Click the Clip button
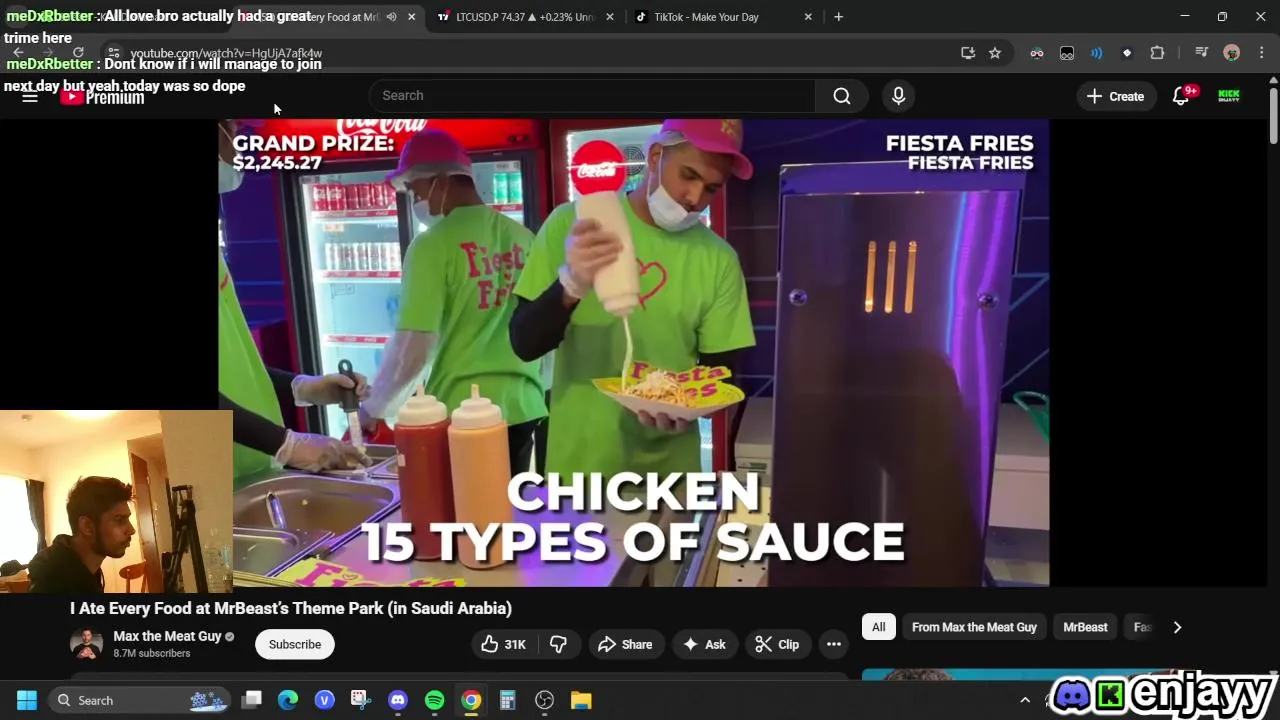 [777, 644]
